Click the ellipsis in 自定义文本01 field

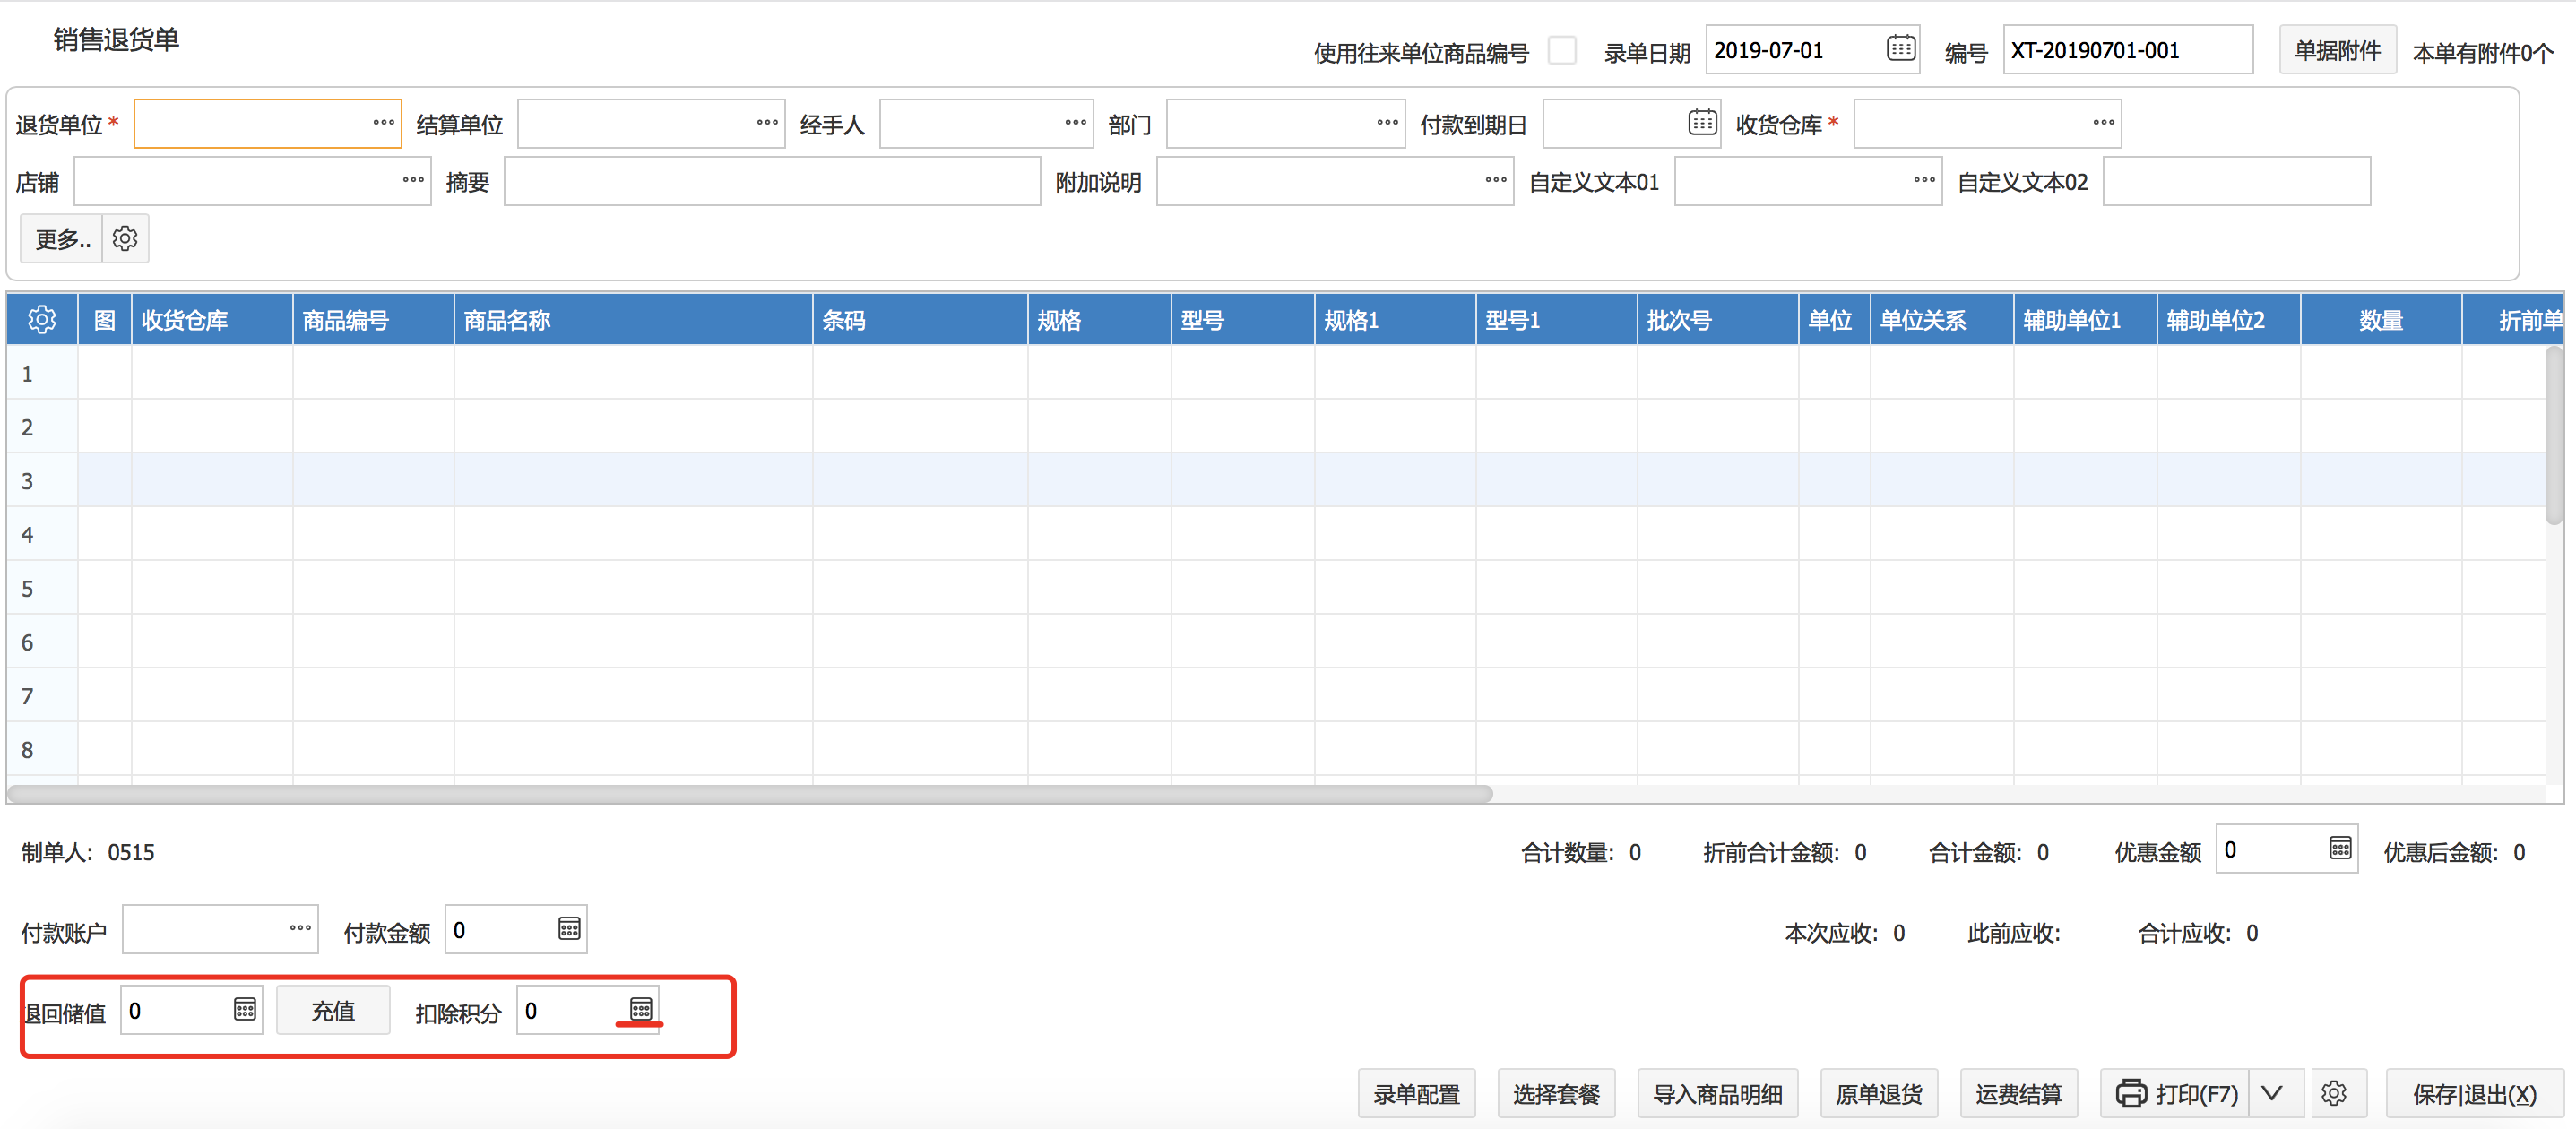point(1924,180)
